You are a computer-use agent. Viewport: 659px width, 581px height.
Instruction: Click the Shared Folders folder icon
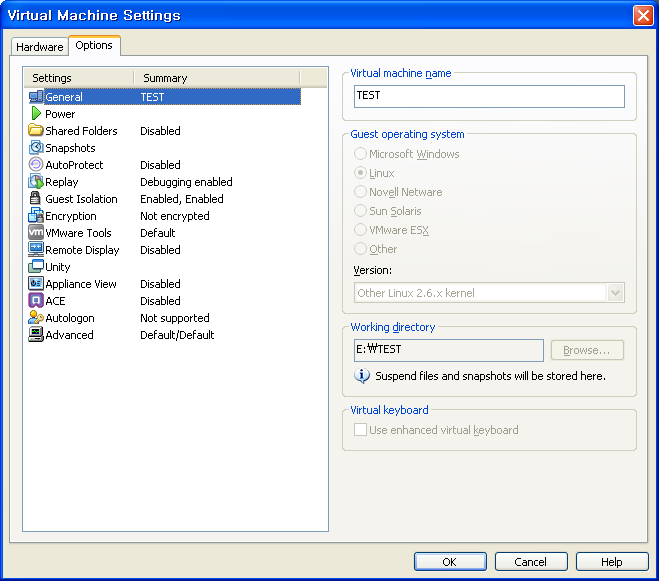pos(36,130)
